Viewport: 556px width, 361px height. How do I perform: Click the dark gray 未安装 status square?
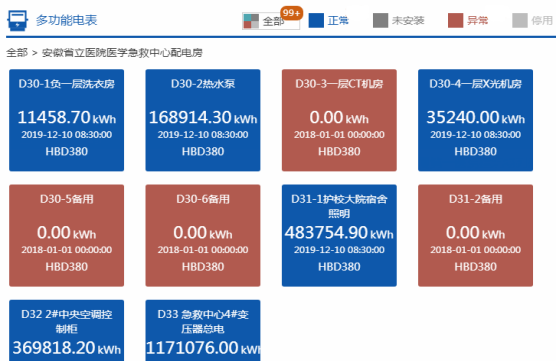point(380,21)
